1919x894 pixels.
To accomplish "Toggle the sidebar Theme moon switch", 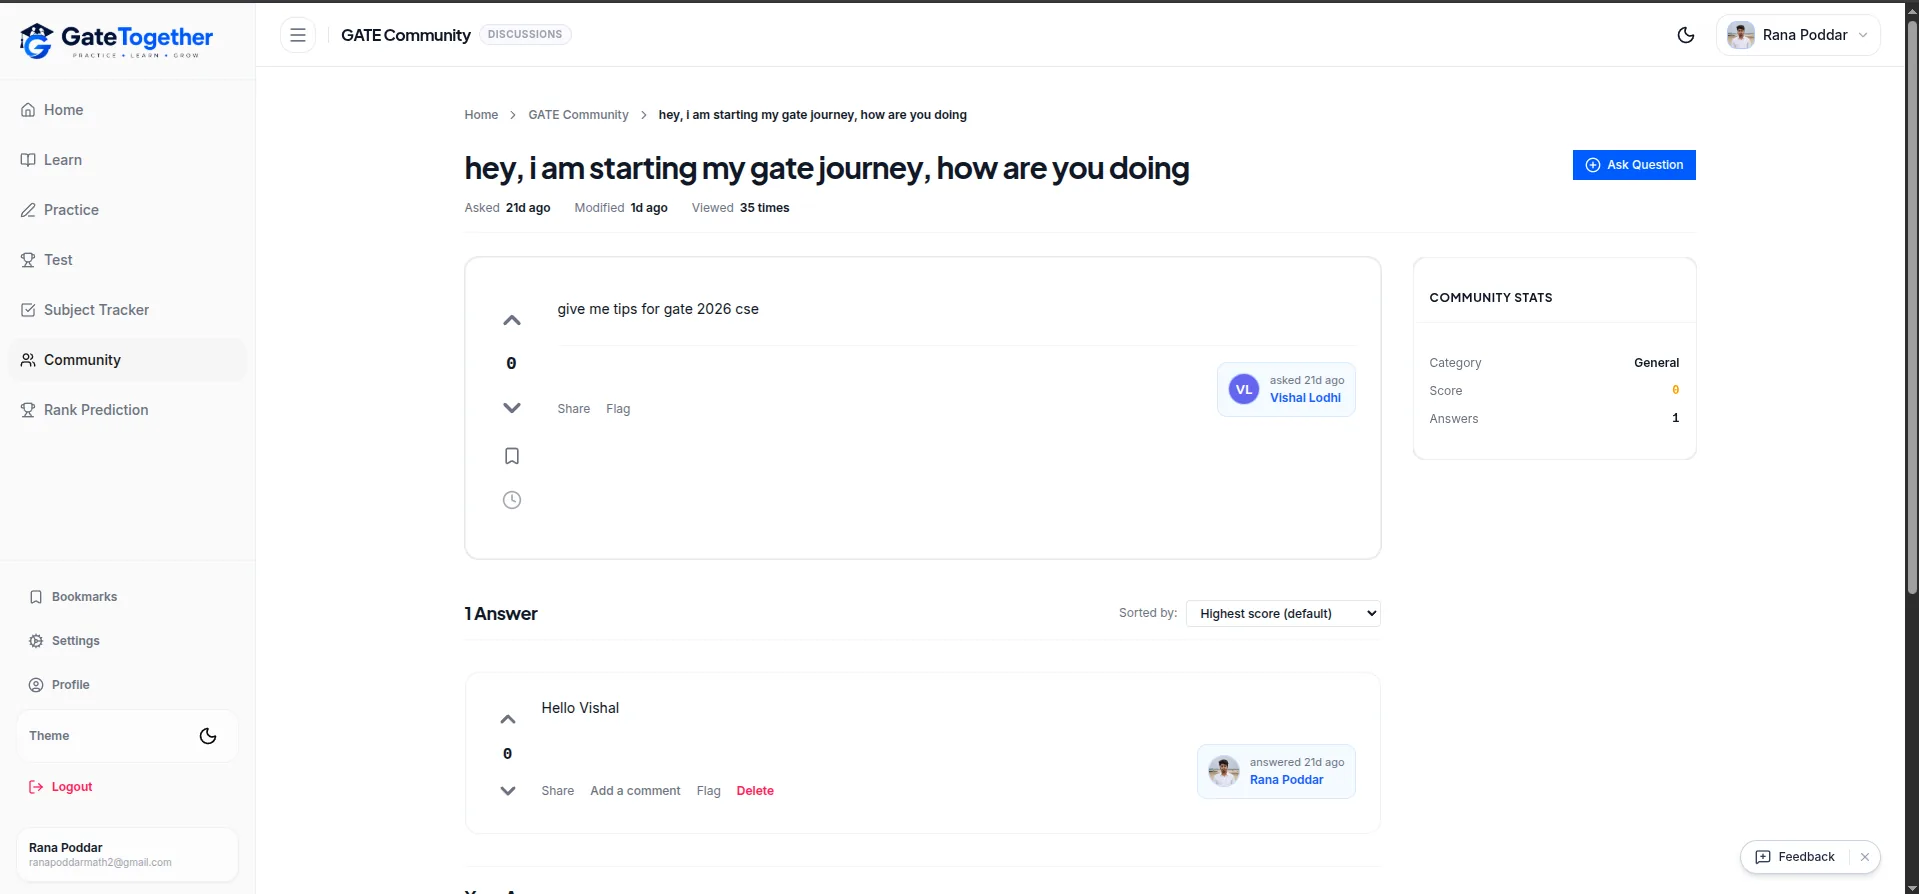I will 208,736.
